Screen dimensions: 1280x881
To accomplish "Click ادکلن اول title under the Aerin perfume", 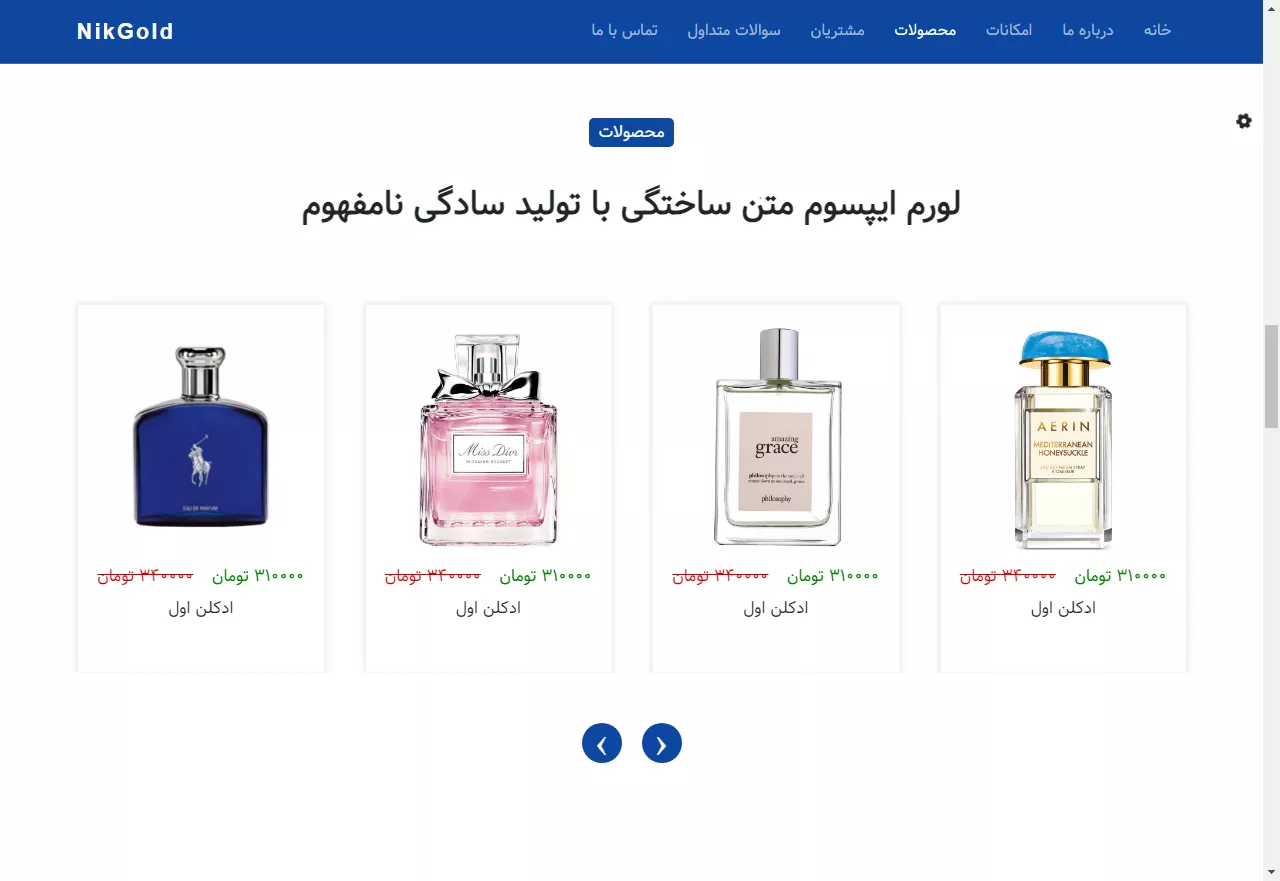I will [1063, 608].
